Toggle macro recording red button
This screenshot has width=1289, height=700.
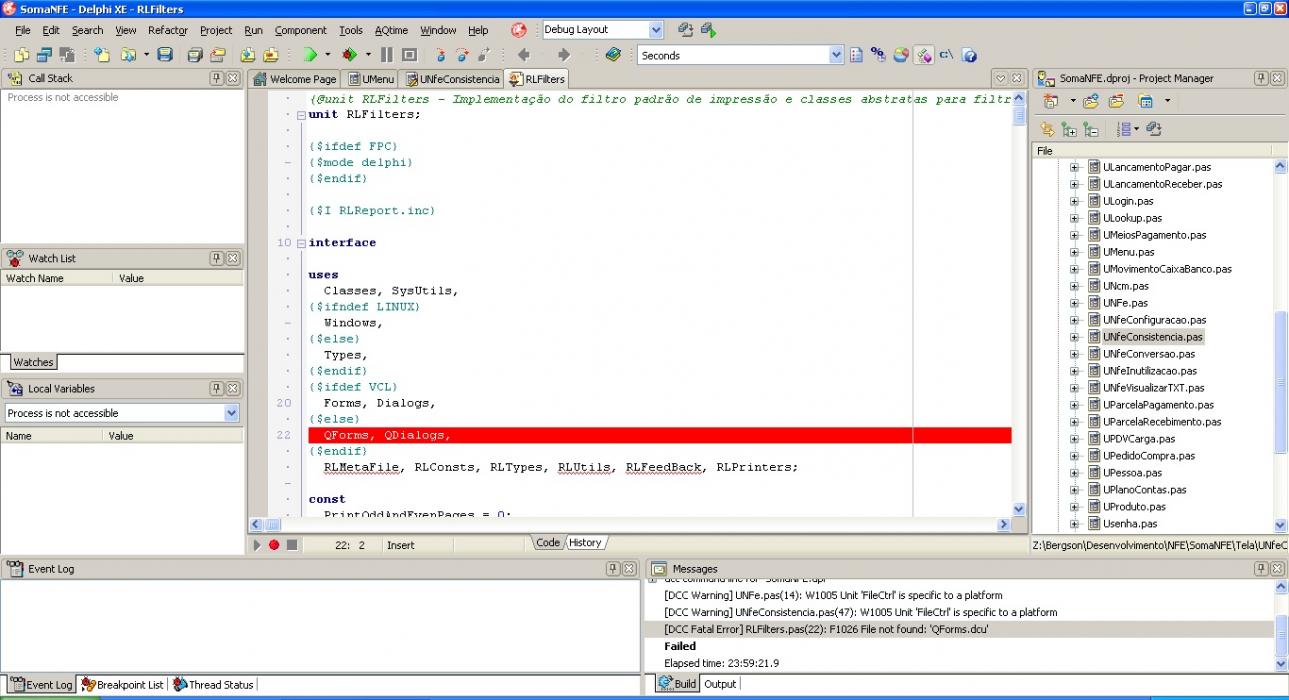tap(274, 545)
